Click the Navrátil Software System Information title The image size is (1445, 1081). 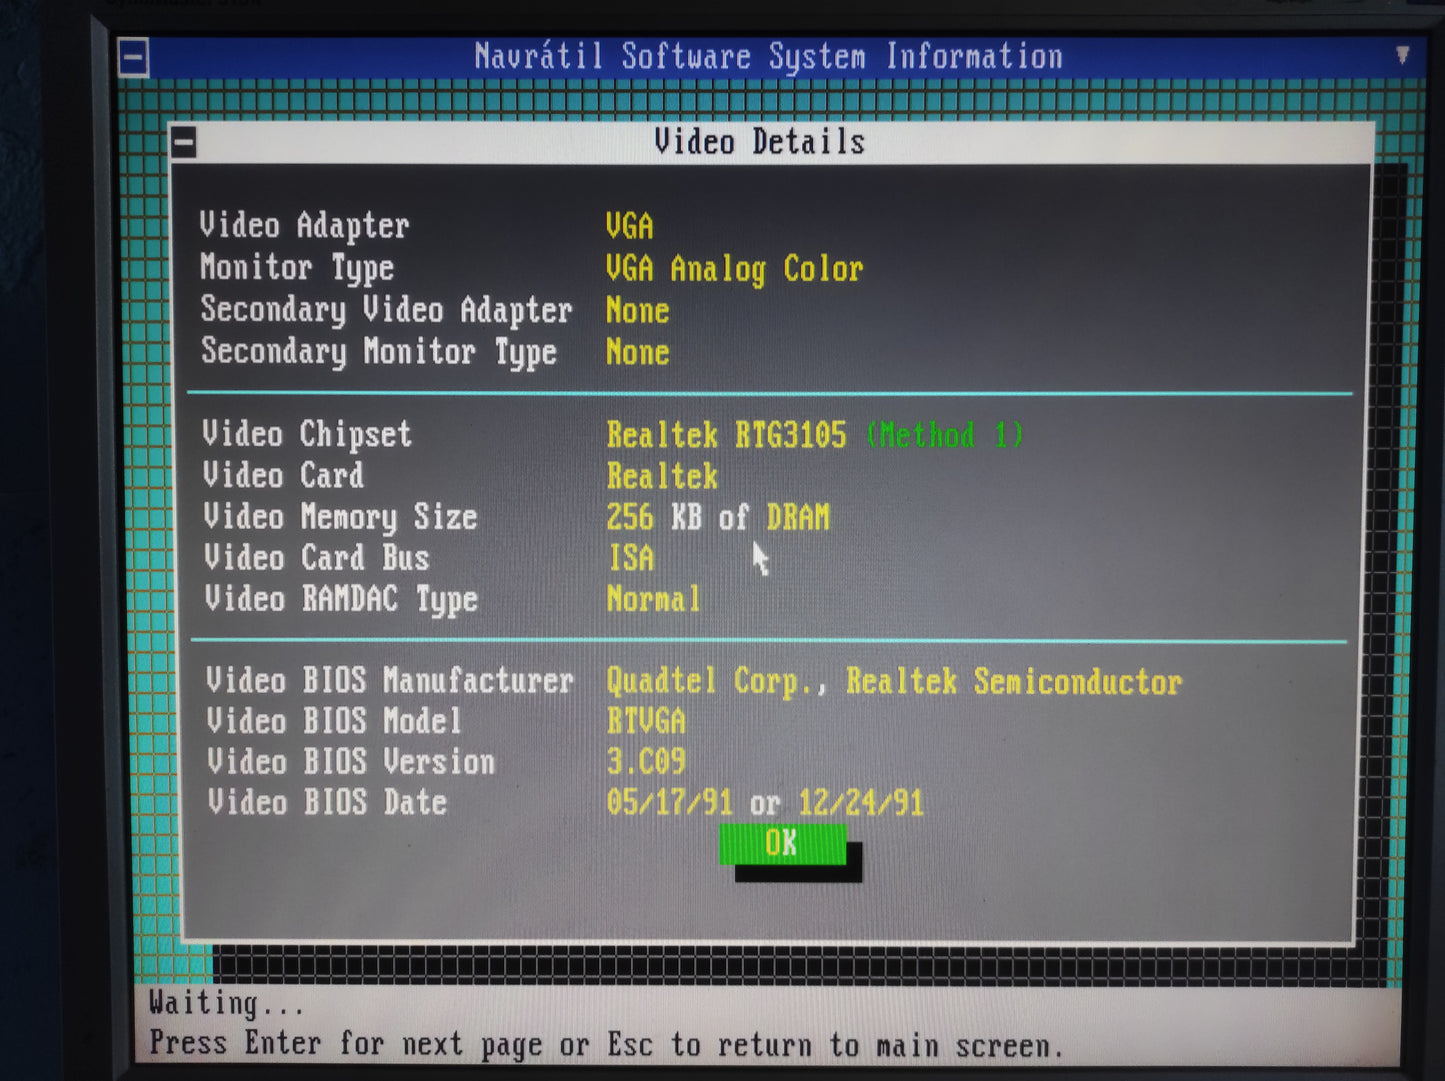(768, 57)
